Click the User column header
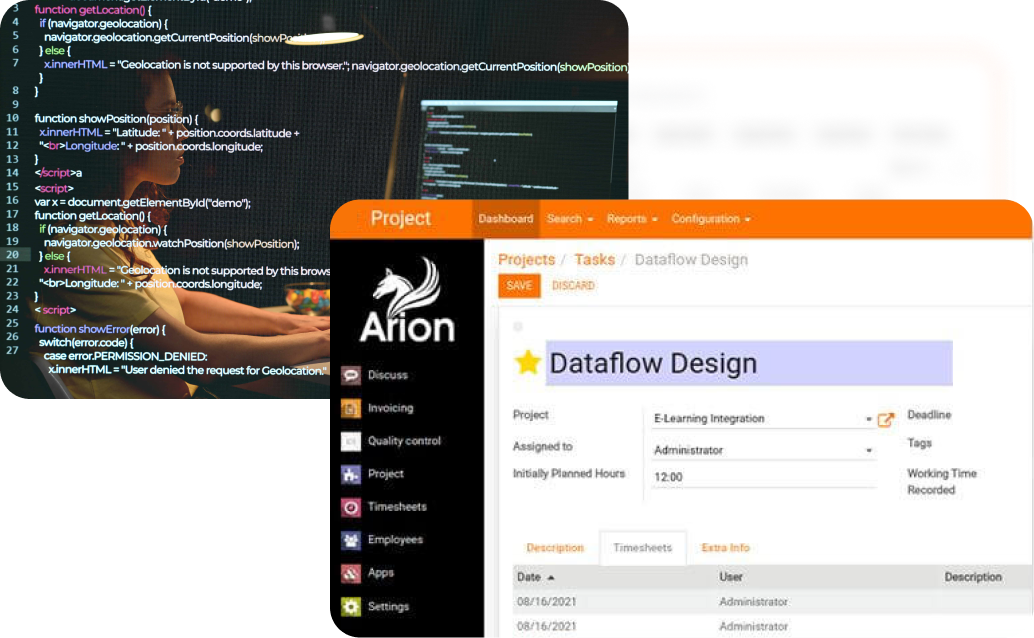Screen dimensions: 1034x638 731,577
